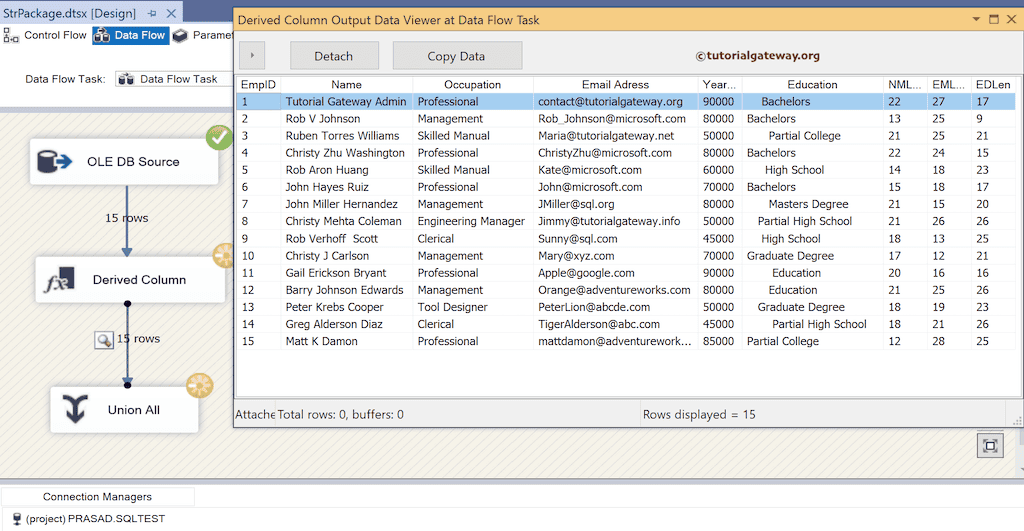Click the Engineering Manager occupation cell
The image size is (1024, 531).
(471, 221)
